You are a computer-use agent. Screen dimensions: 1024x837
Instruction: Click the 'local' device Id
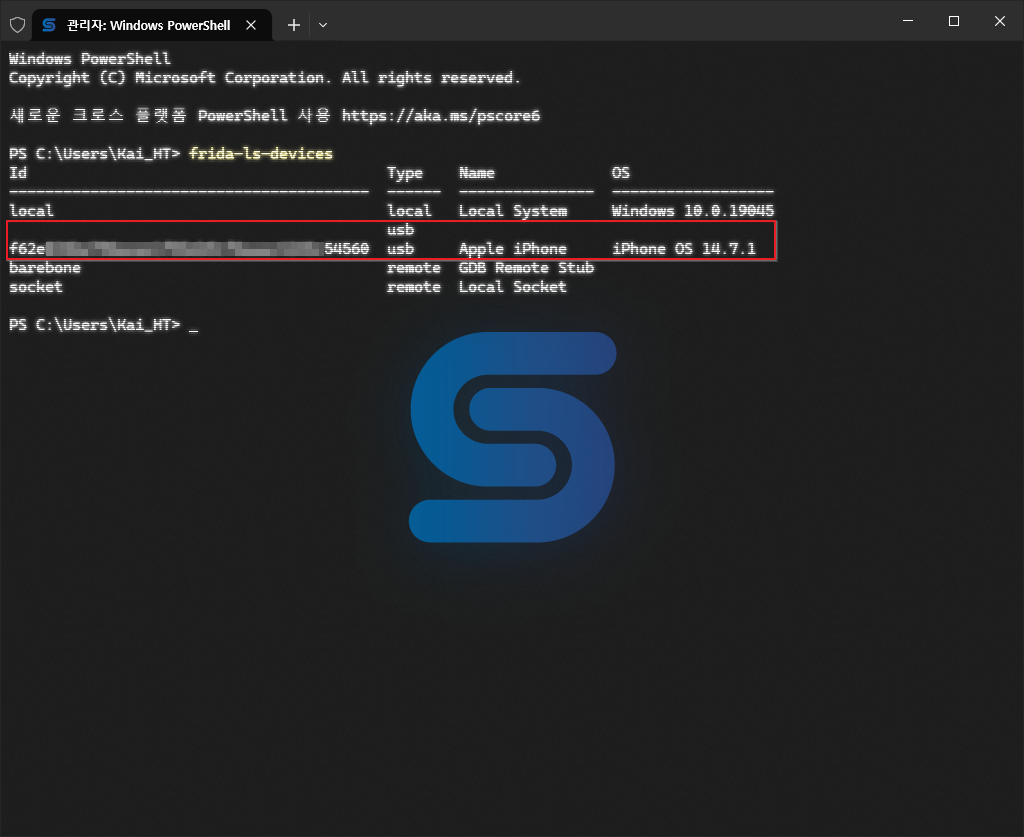pos(31,210)
